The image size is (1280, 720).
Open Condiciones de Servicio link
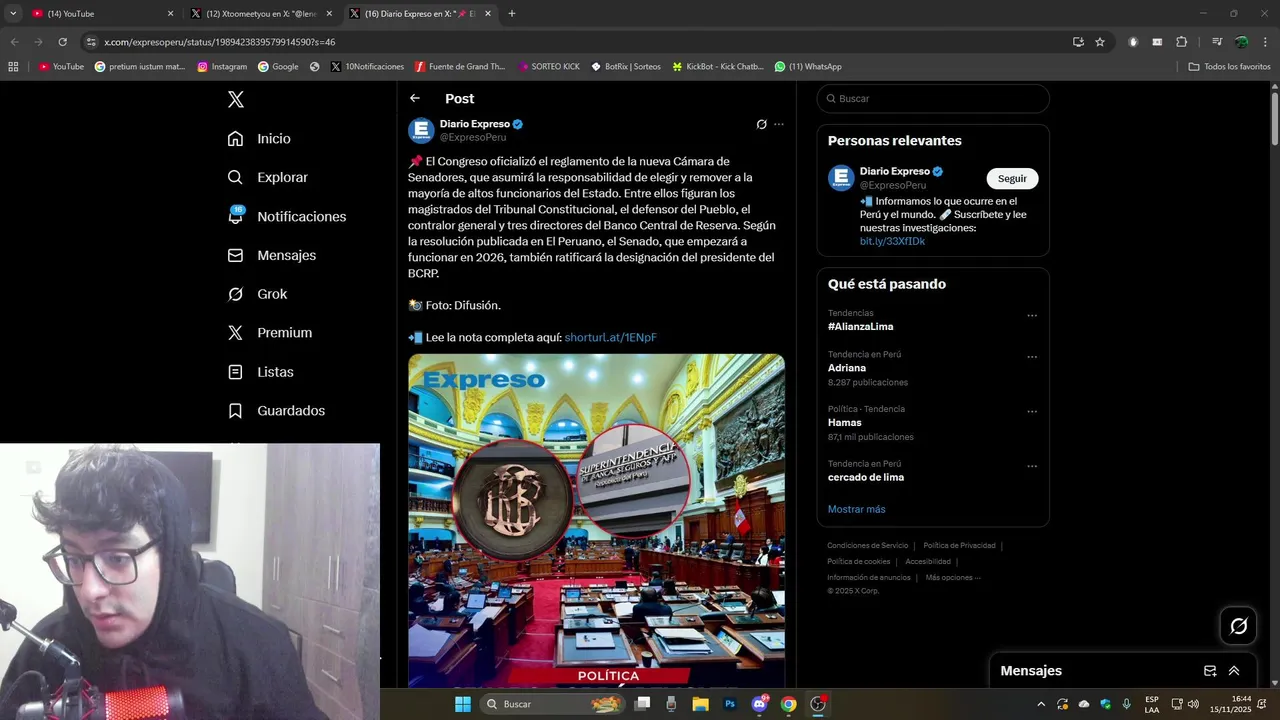coord(868,546)
